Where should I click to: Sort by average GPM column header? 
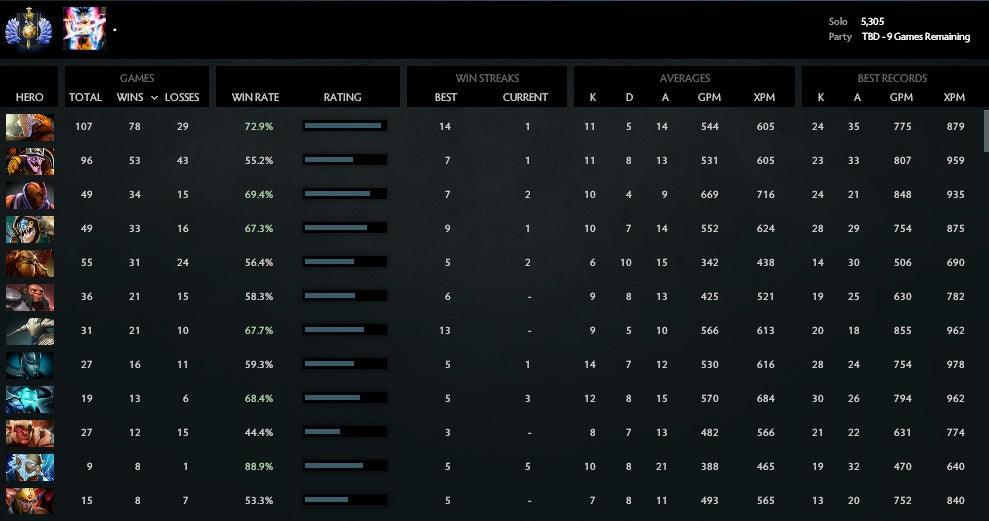tap(708, 98)
